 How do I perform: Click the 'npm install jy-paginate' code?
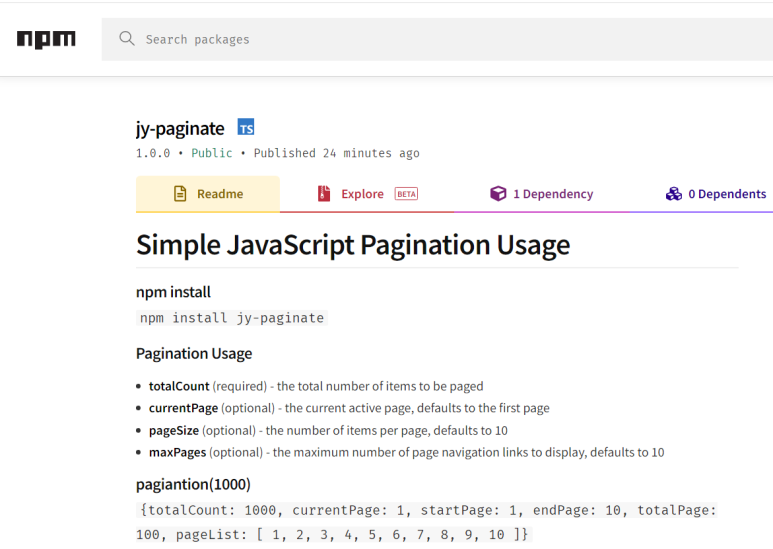232,318
